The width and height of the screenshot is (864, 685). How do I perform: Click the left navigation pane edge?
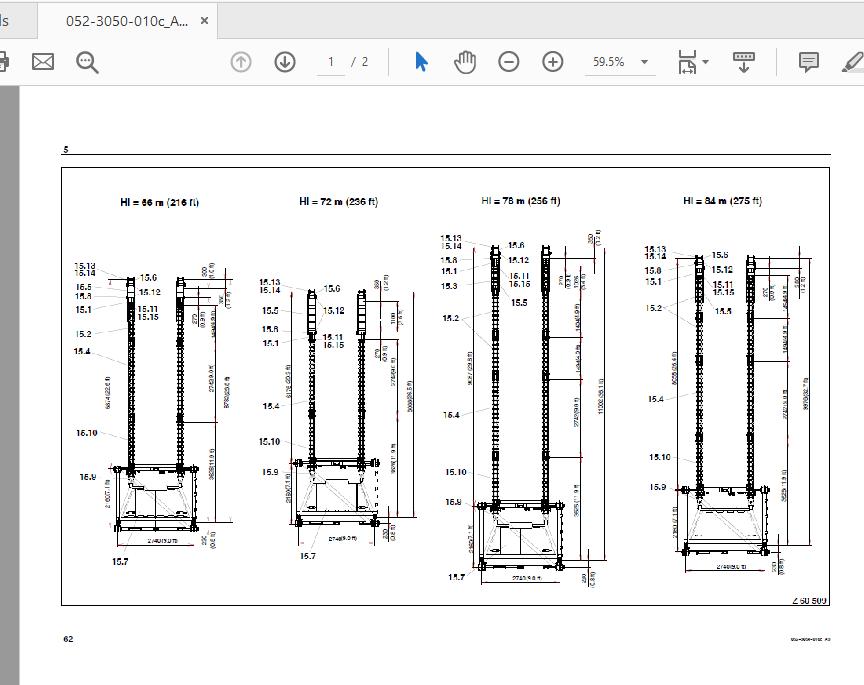[6, 380]
